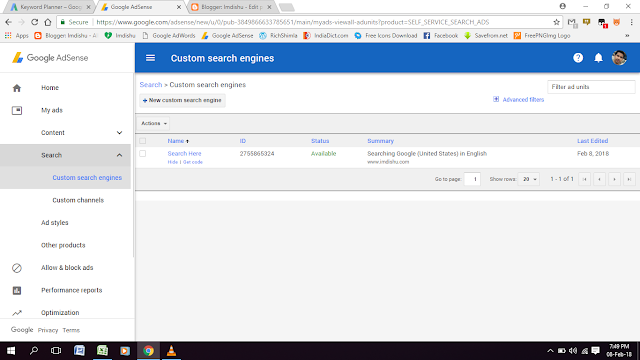Click the taskbar clock showing 7:49 PM
The width and height of the screenshot is (640, 360).
619,351
